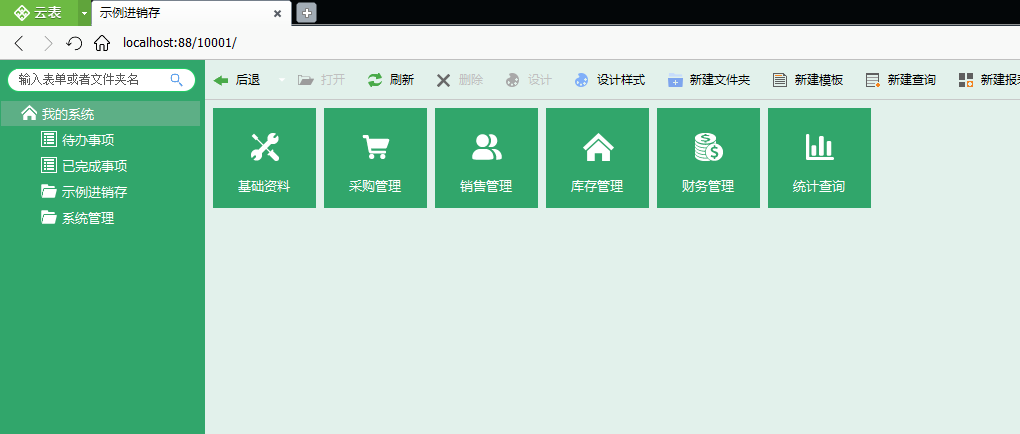Click the 删除 toolbar button

coord(460,80)
